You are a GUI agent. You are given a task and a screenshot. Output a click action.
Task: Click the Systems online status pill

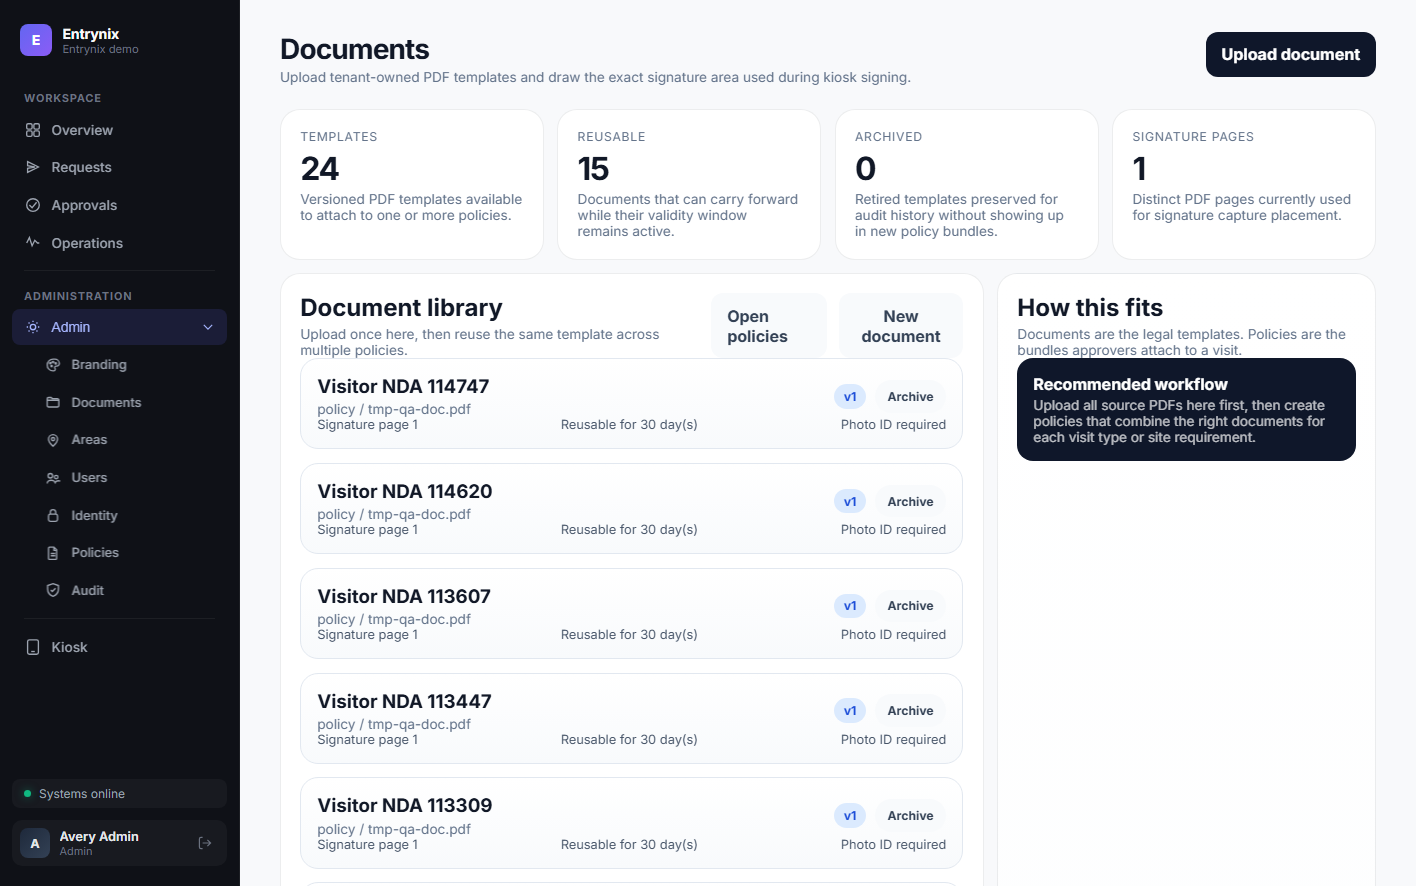[119, 793]
